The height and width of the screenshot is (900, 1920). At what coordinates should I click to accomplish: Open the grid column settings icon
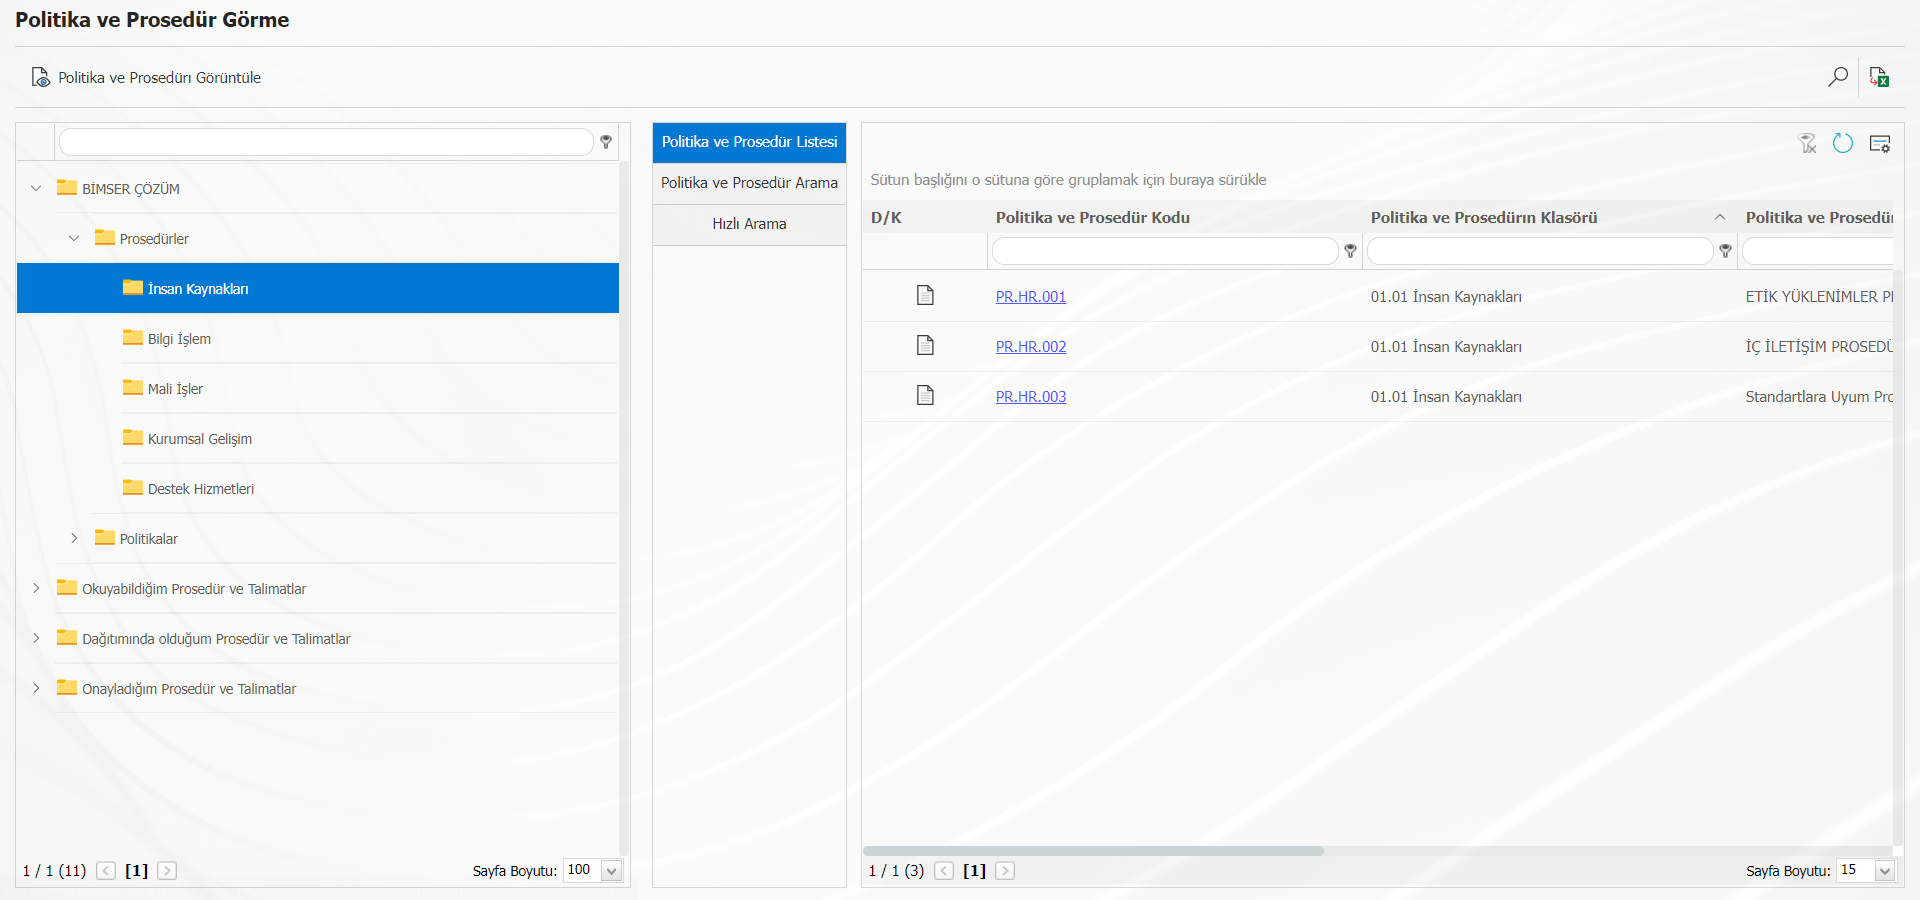[x=1880, y=144]
